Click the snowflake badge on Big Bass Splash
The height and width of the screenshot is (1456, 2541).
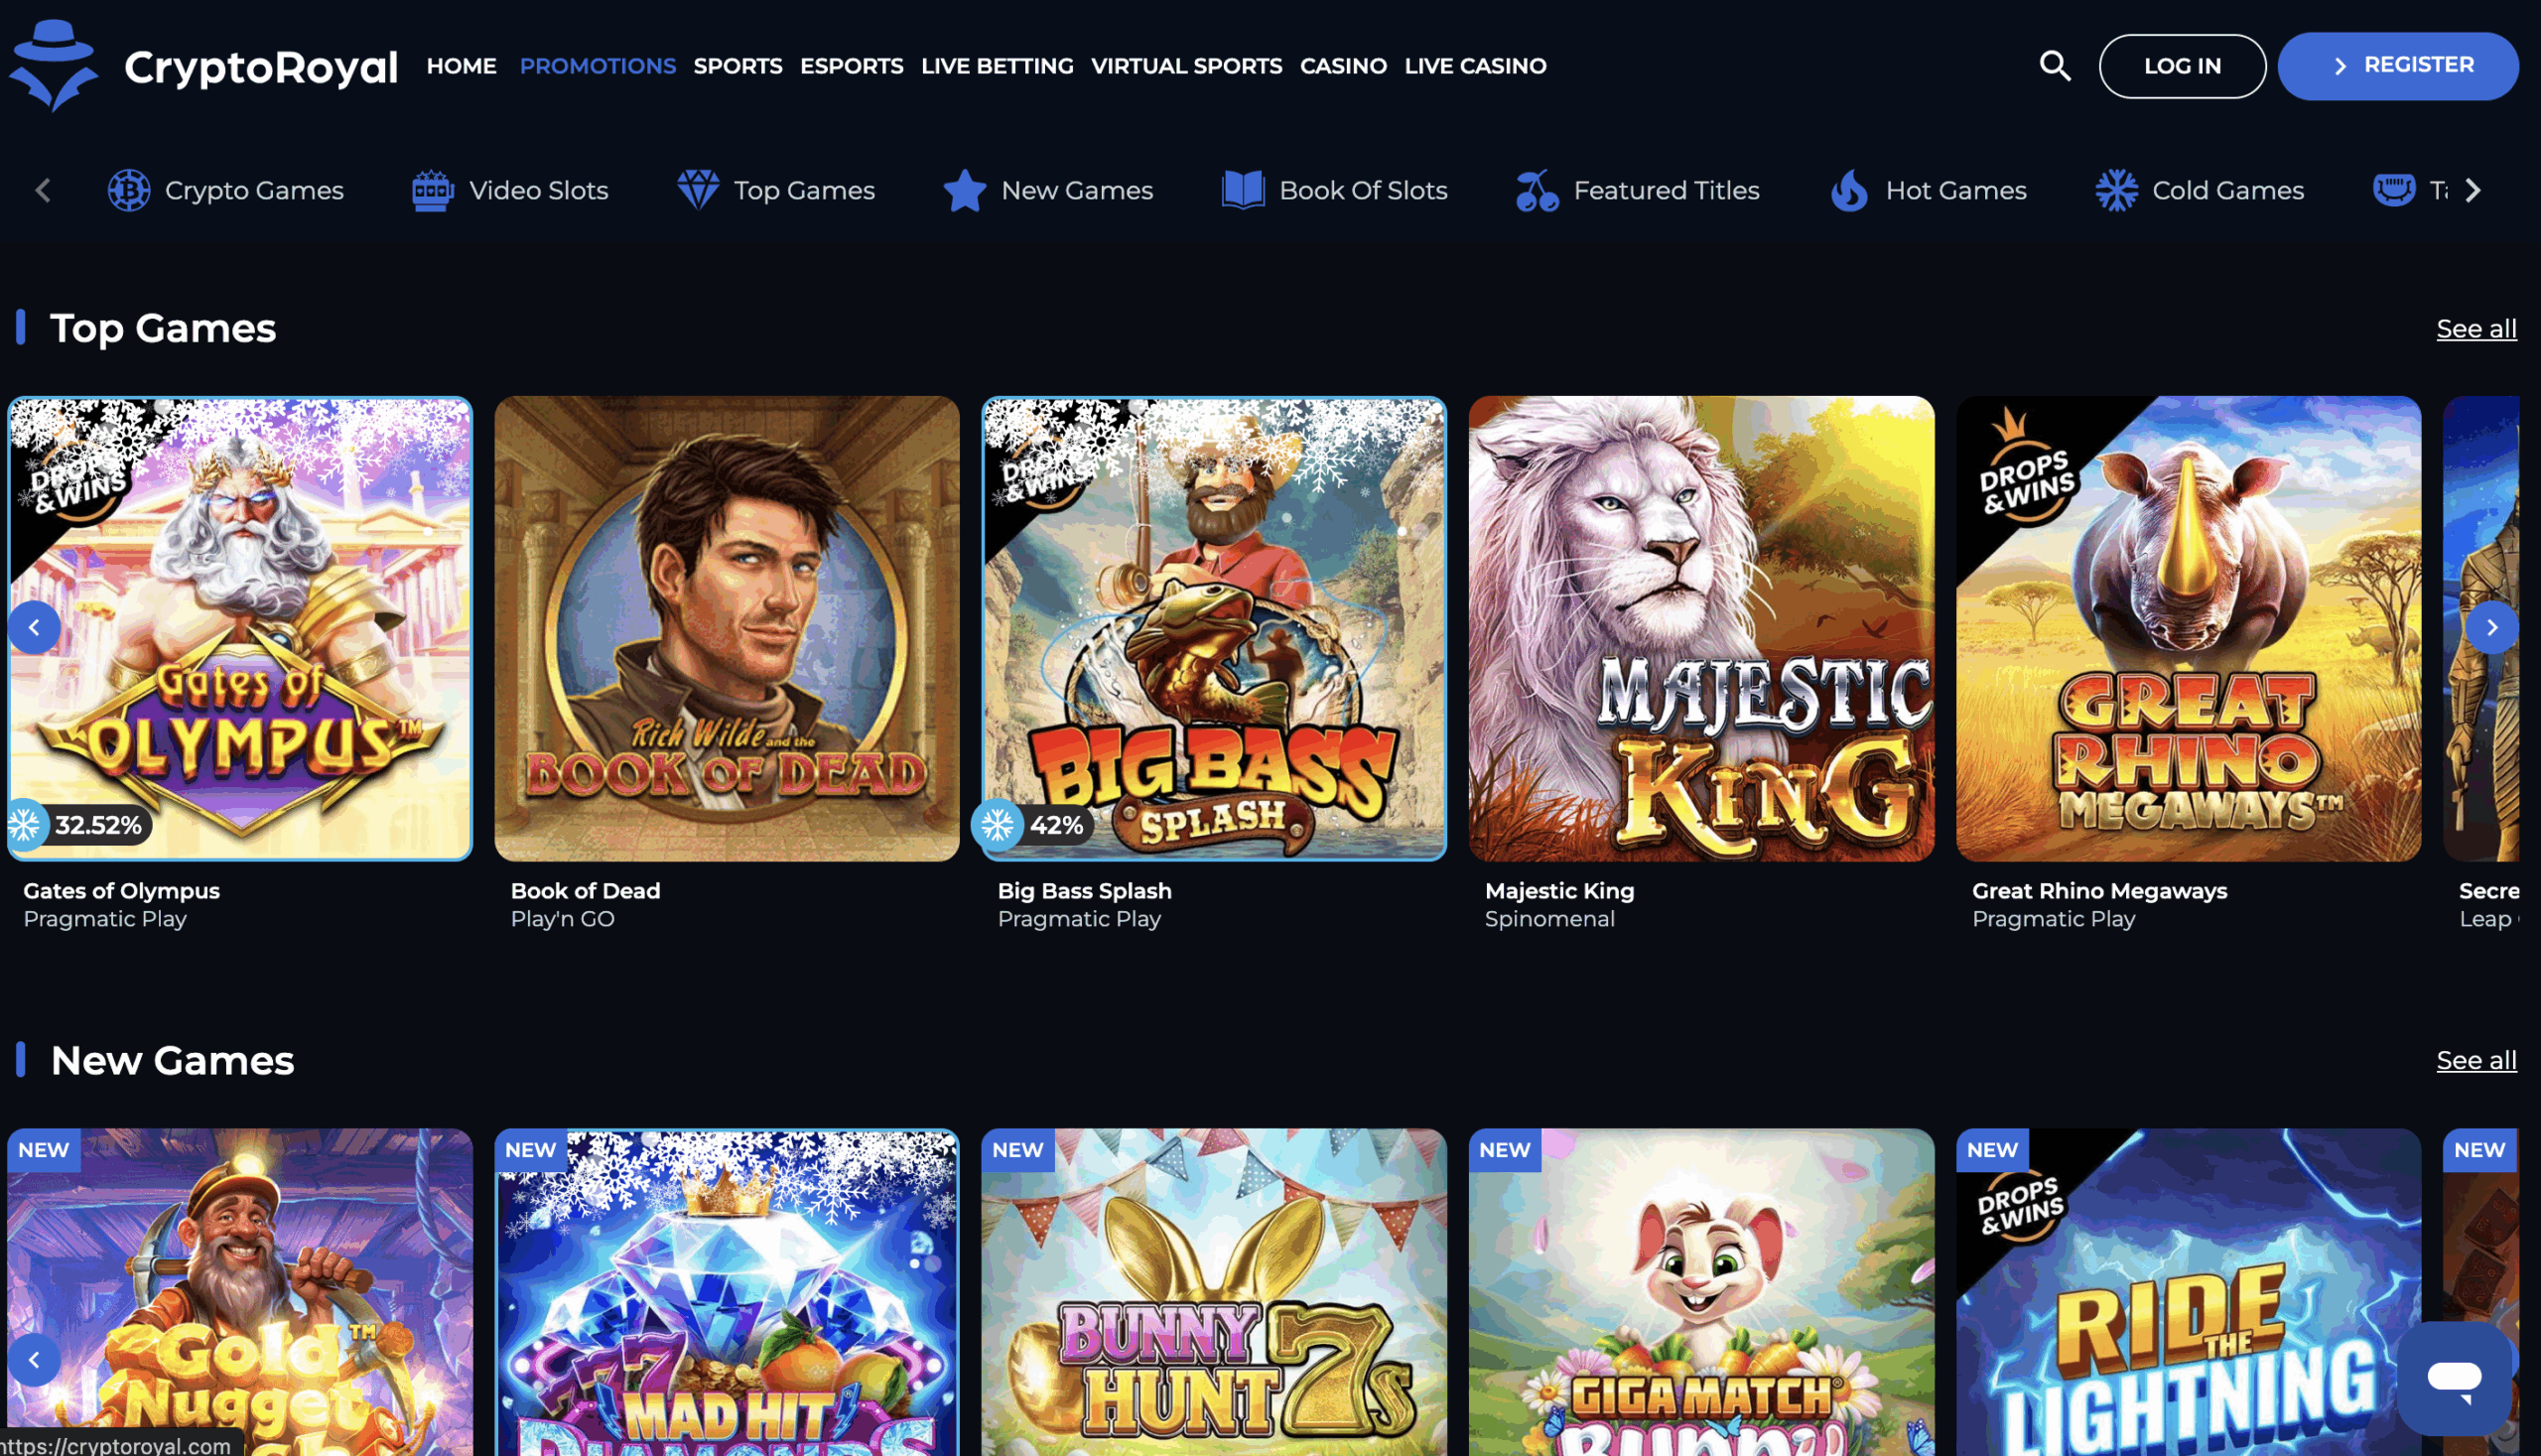tap(997, 825)
